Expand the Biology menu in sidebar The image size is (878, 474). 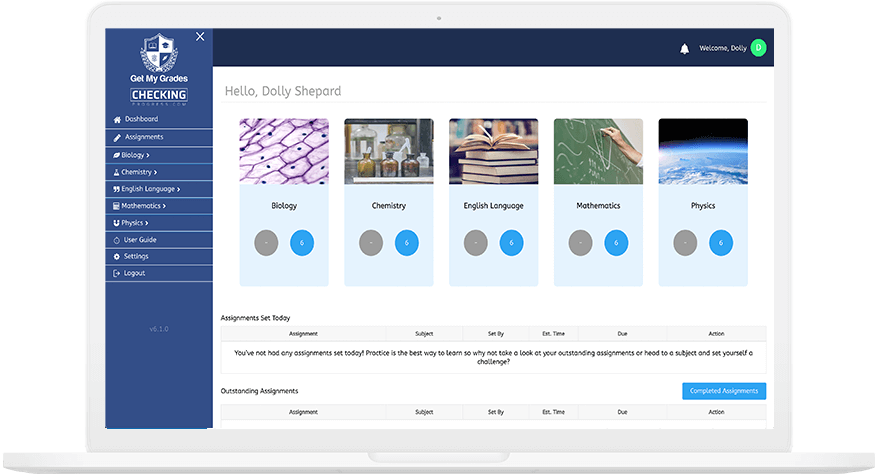pos(134,155)
